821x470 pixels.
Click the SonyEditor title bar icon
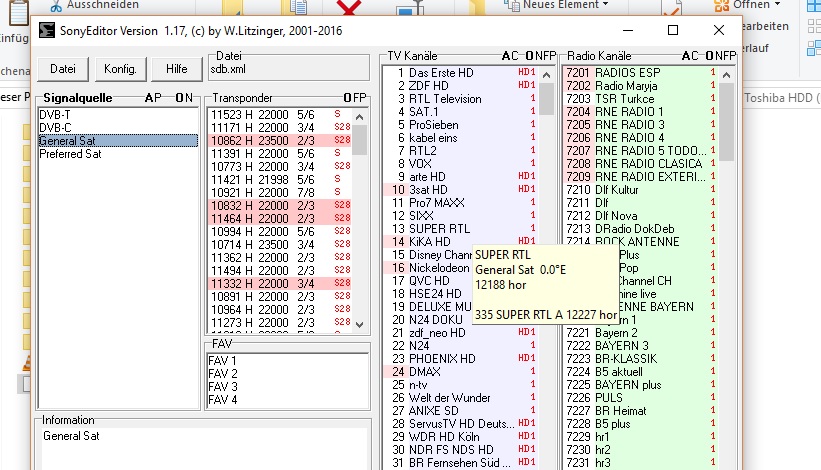pyautogui.click(x=46, y=30)
